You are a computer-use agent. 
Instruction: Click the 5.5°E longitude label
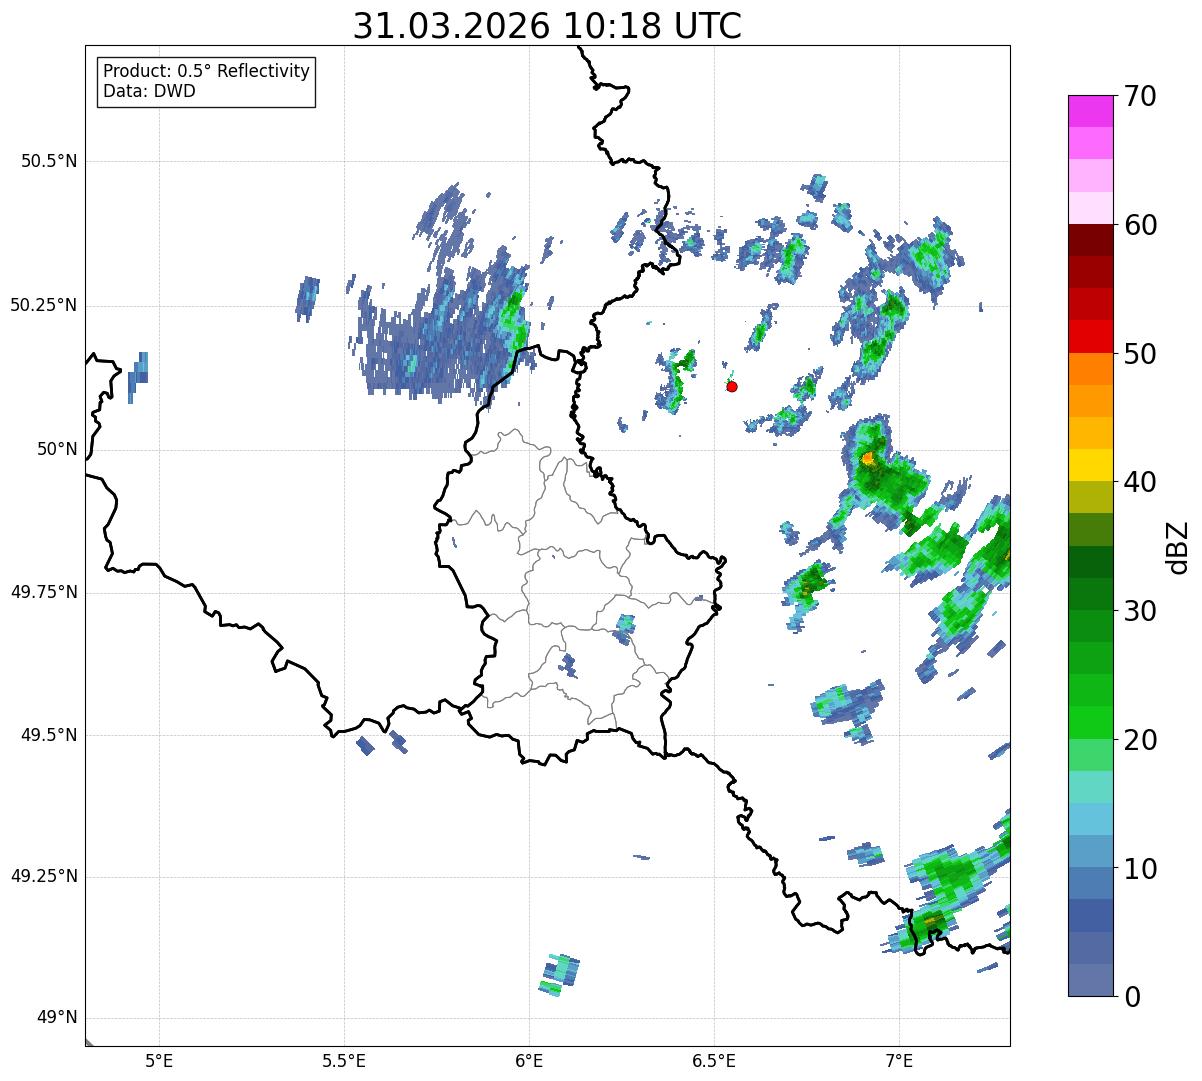(x=344, y=1060)
